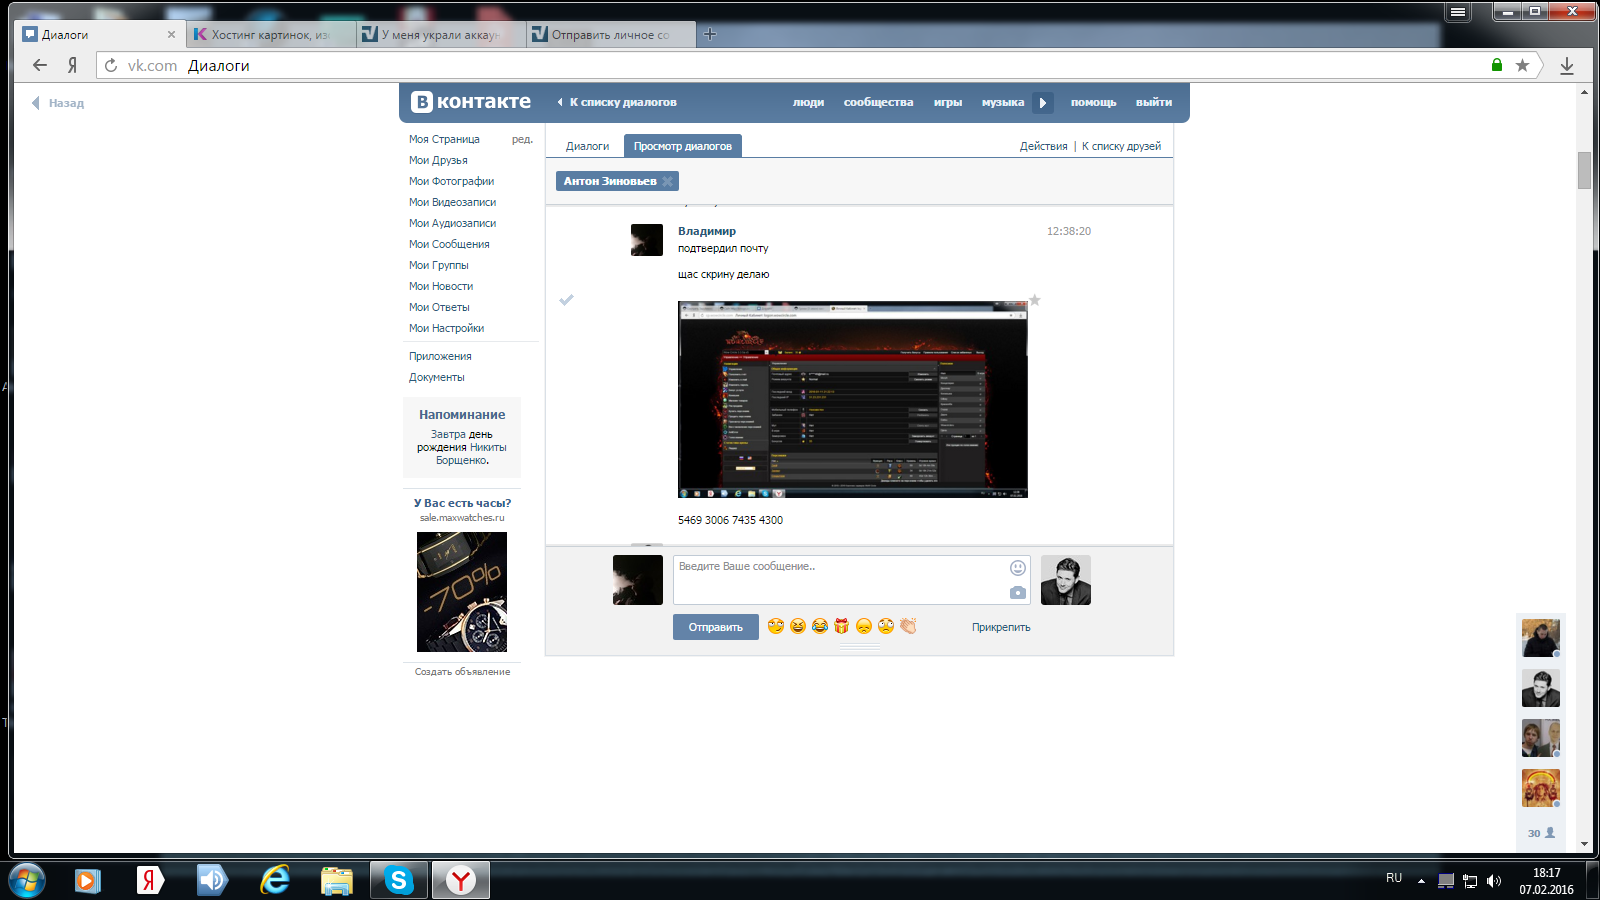The height and width of the screenshot is (900, 1600).
Task: Close the Диалоги browser tab
Action: point(171,34)
